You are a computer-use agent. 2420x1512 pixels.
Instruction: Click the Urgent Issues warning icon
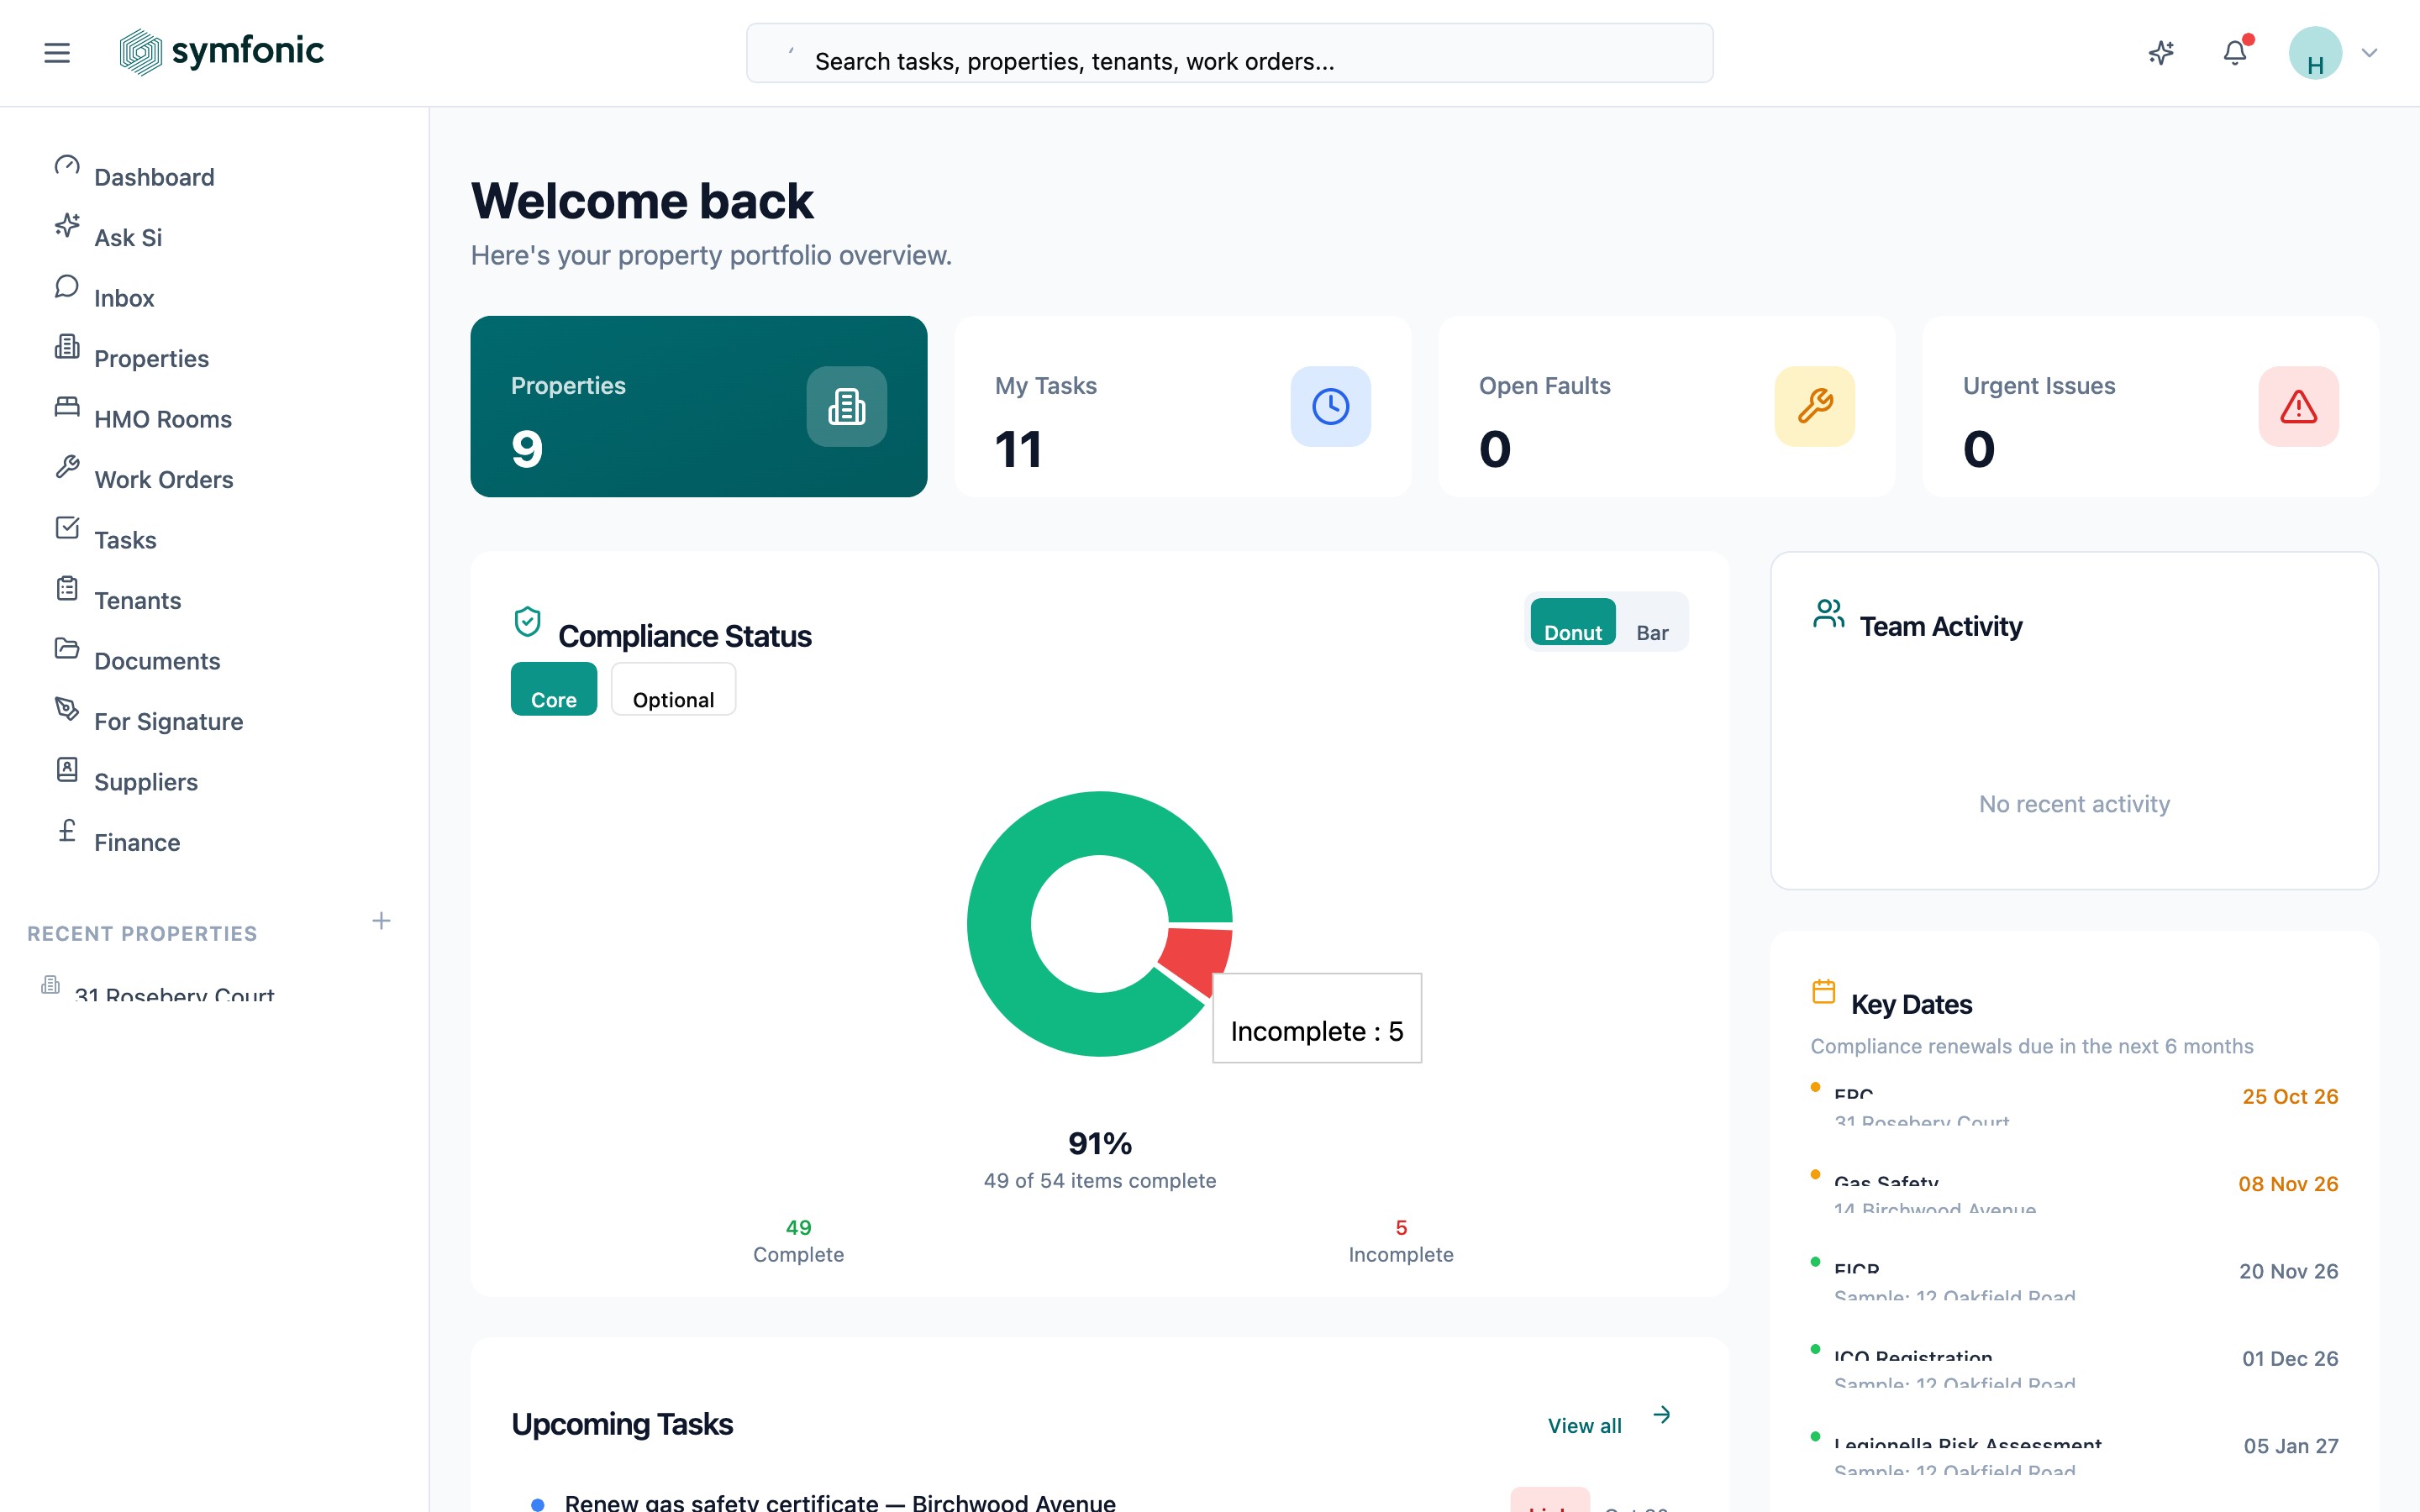click(2299, 407)
